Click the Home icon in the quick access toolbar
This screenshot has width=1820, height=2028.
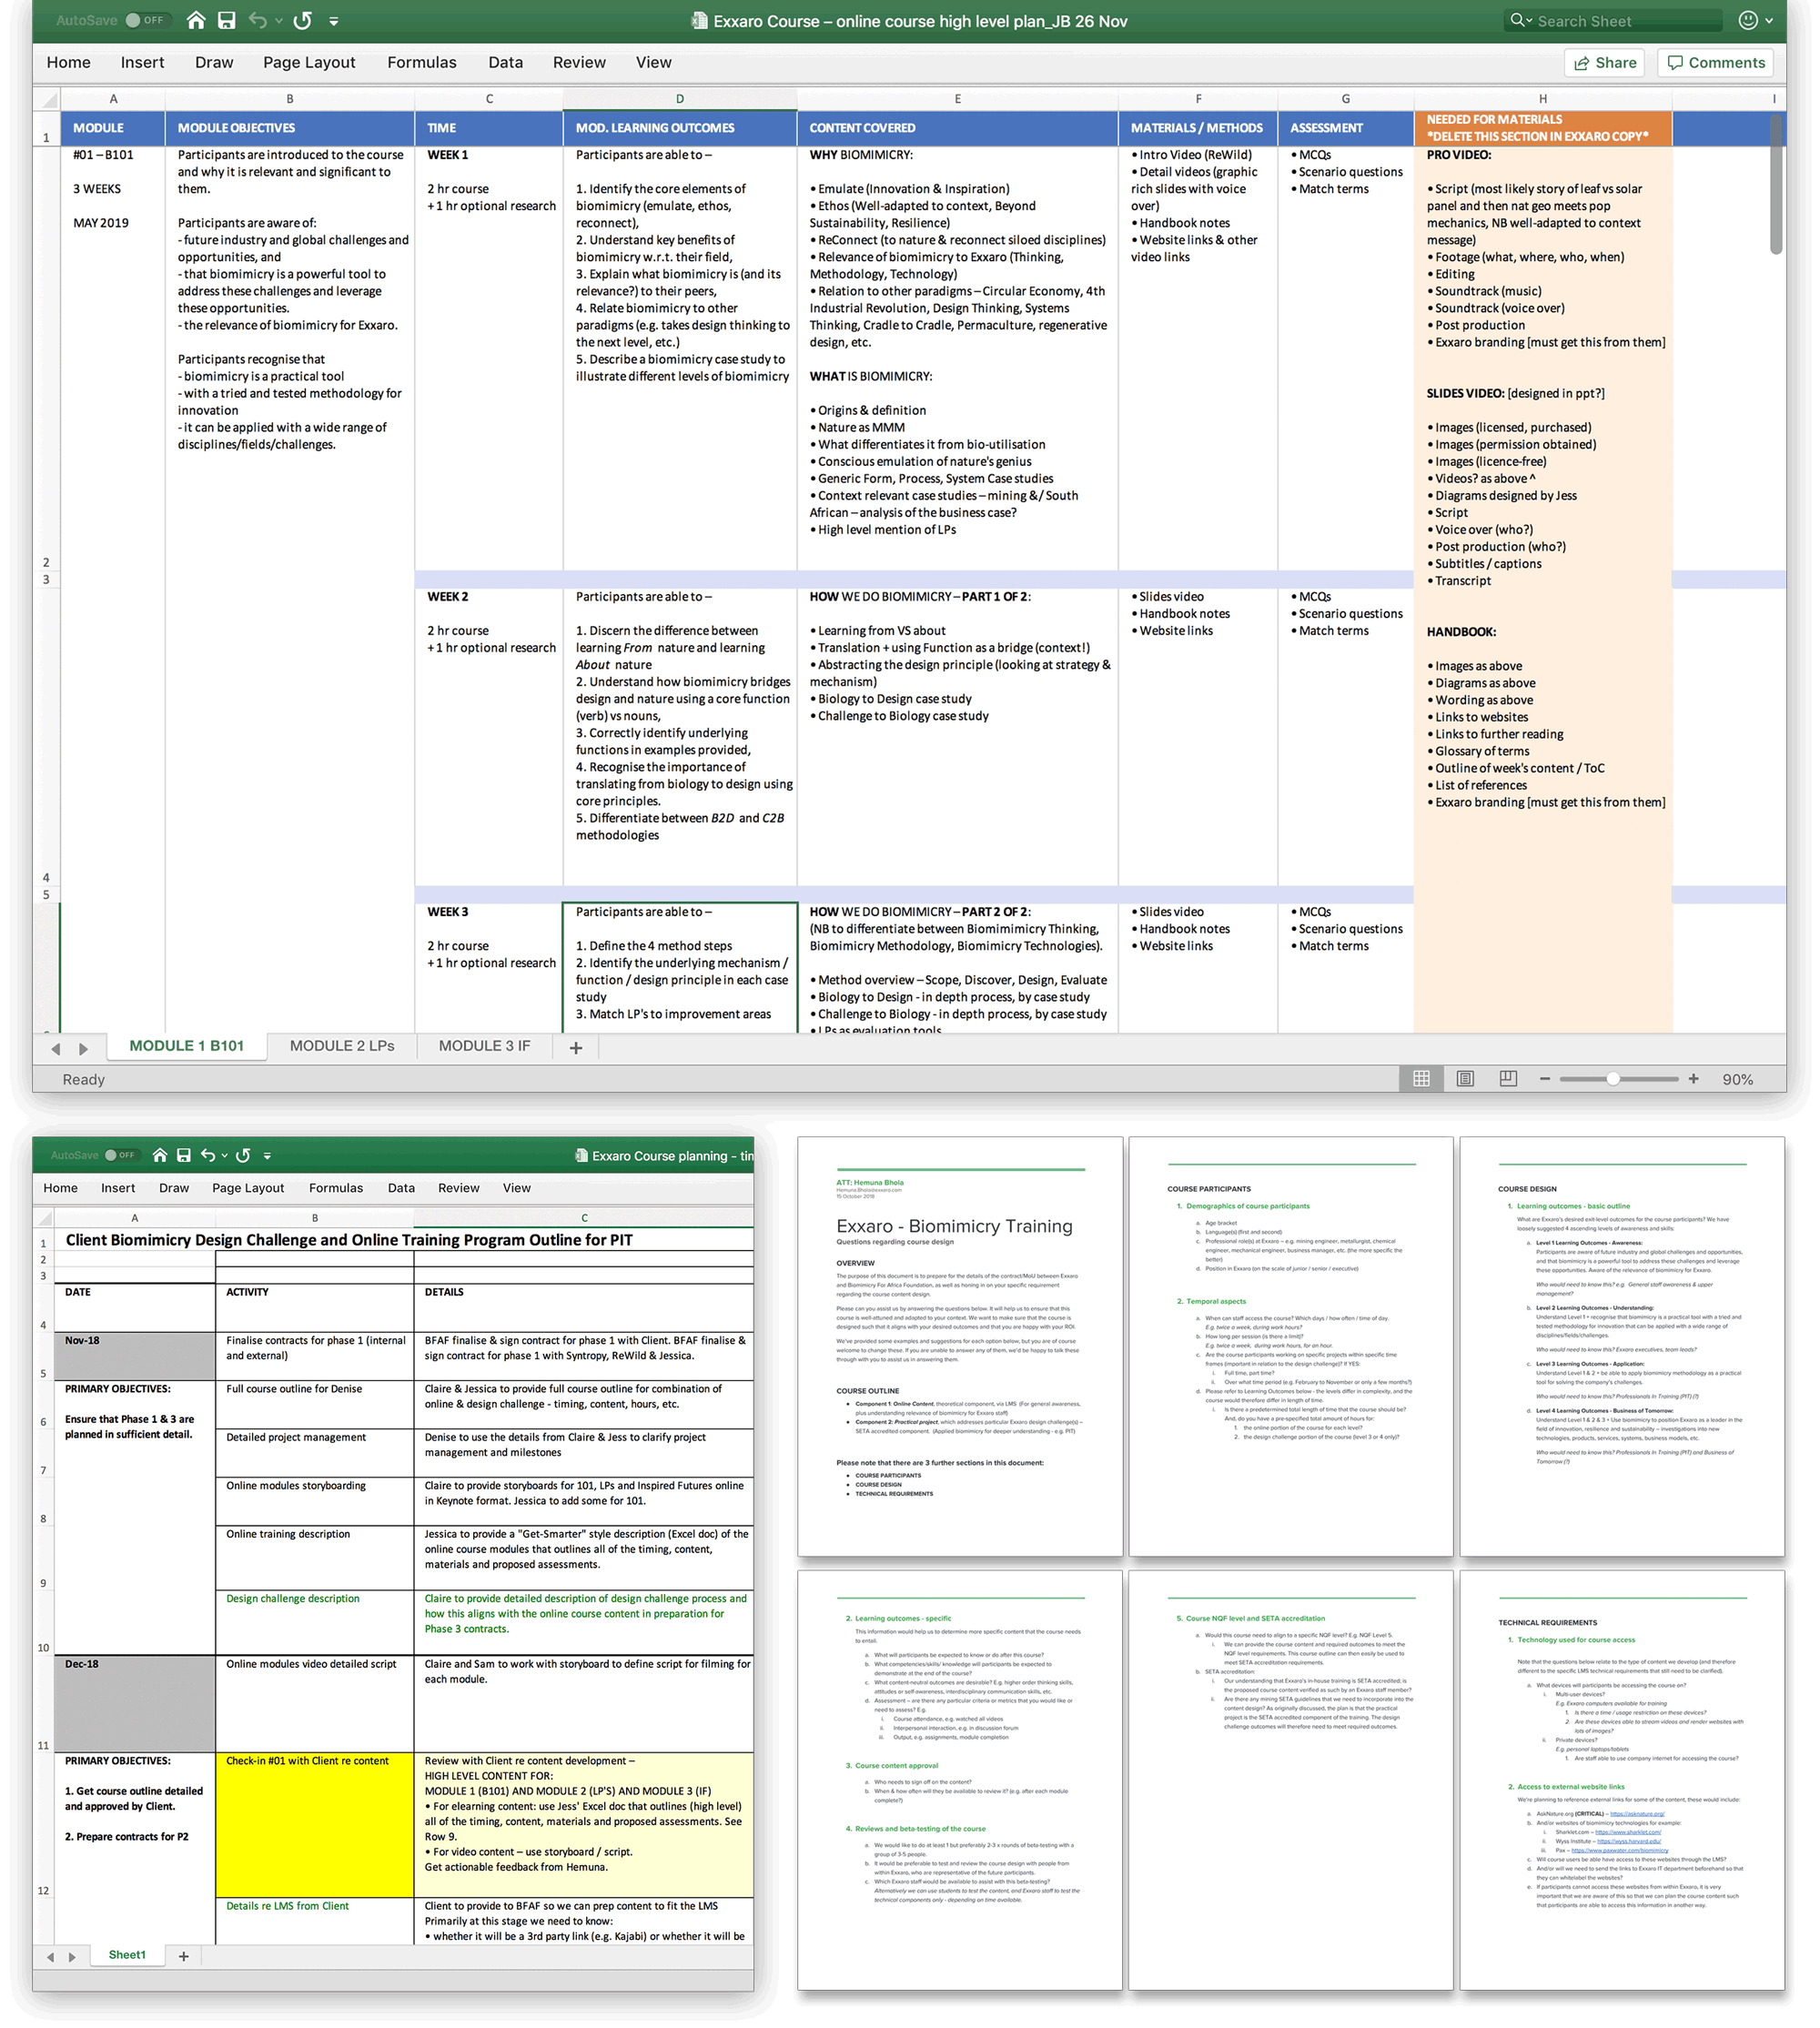pyautogui.click(x=196, y=20)
